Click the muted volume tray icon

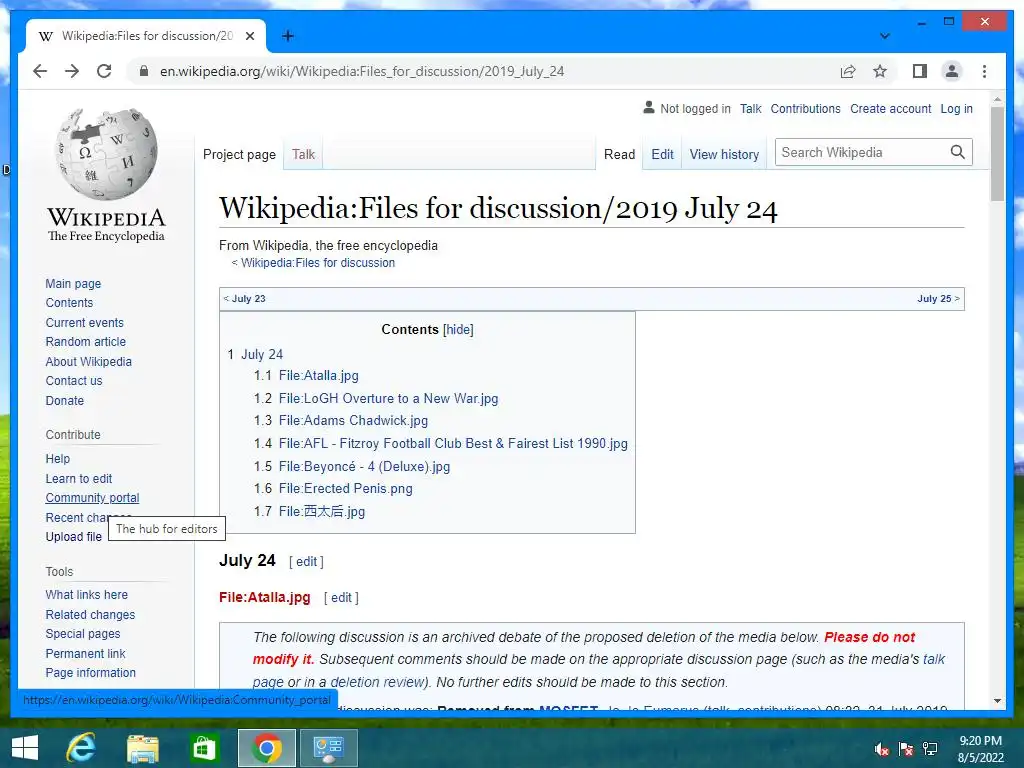[882, 749]
